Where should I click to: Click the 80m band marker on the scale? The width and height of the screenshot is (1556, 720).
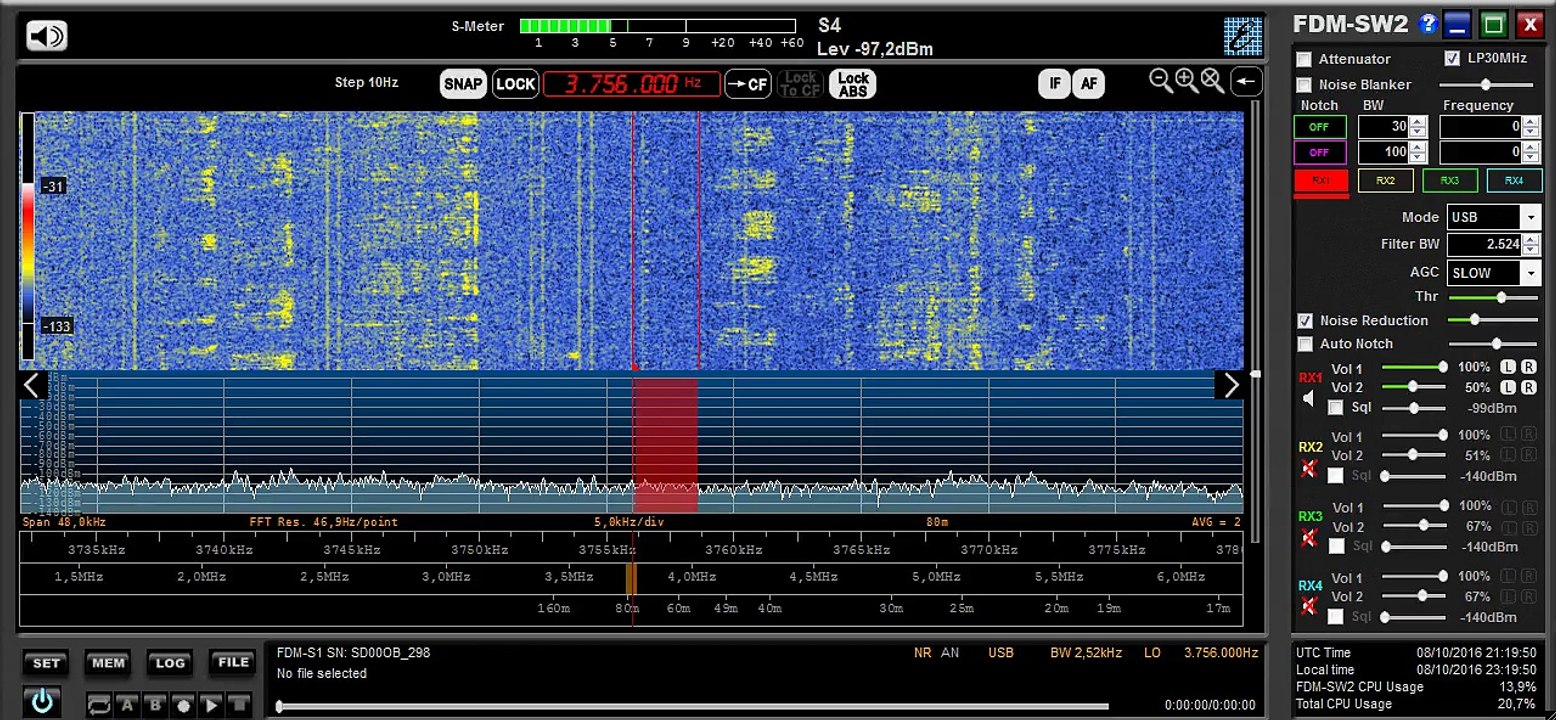(x=627, y=608)
